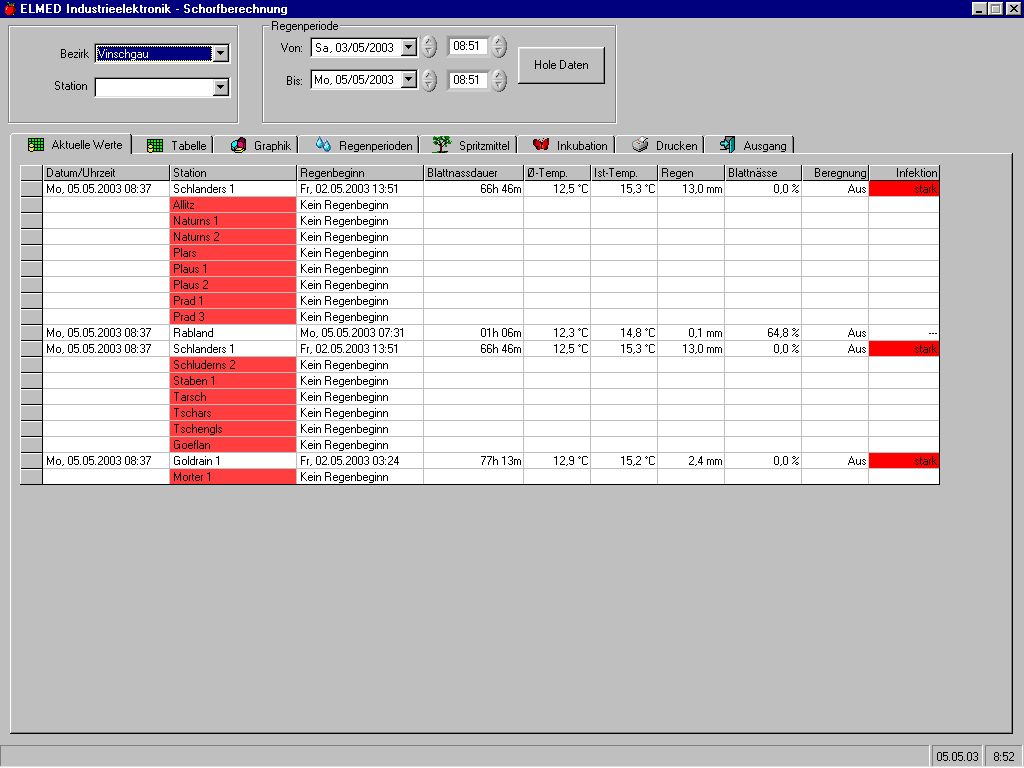The width and height of the screenshot is (1024, 768).
Task: Click the ELMED application icon in title bar
Action: pos(9,9)
